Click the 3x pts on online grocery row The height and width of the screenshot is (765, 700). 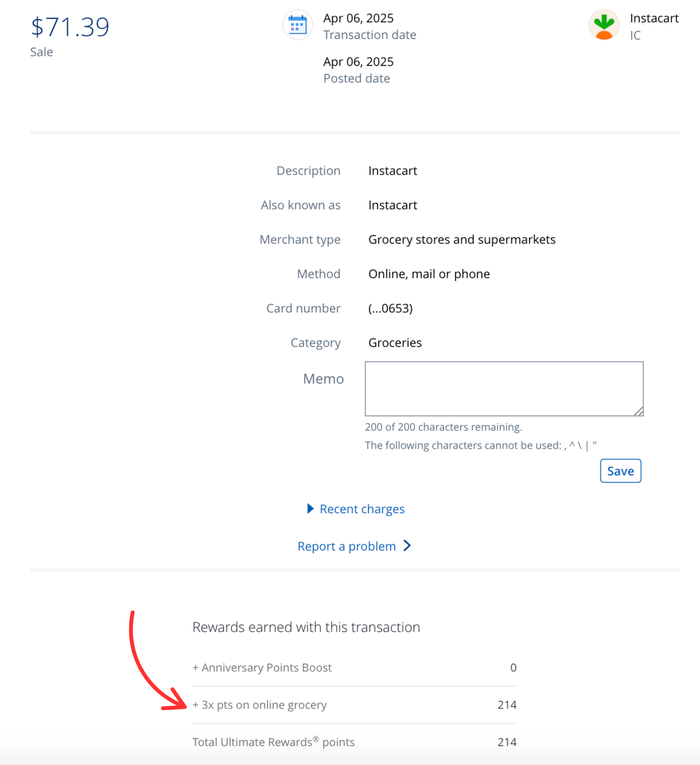coord(355,705)
